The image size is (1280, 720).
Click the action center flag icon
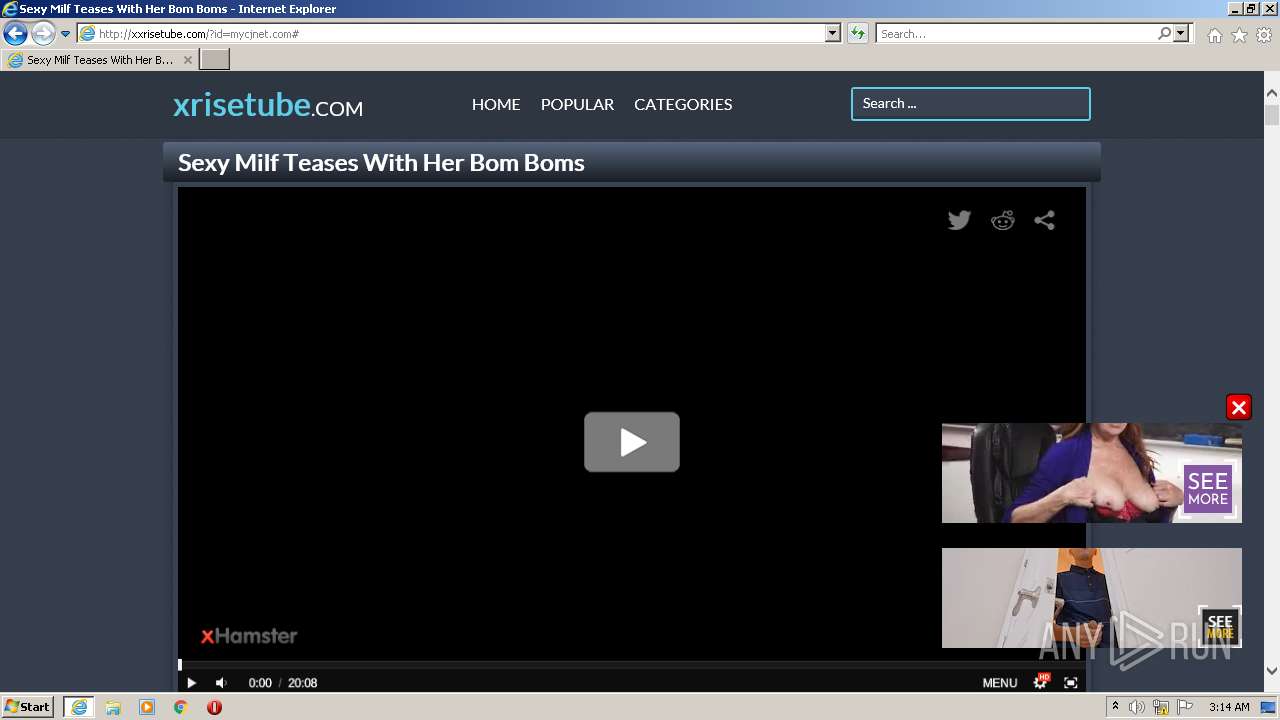tap(1185, 707)
